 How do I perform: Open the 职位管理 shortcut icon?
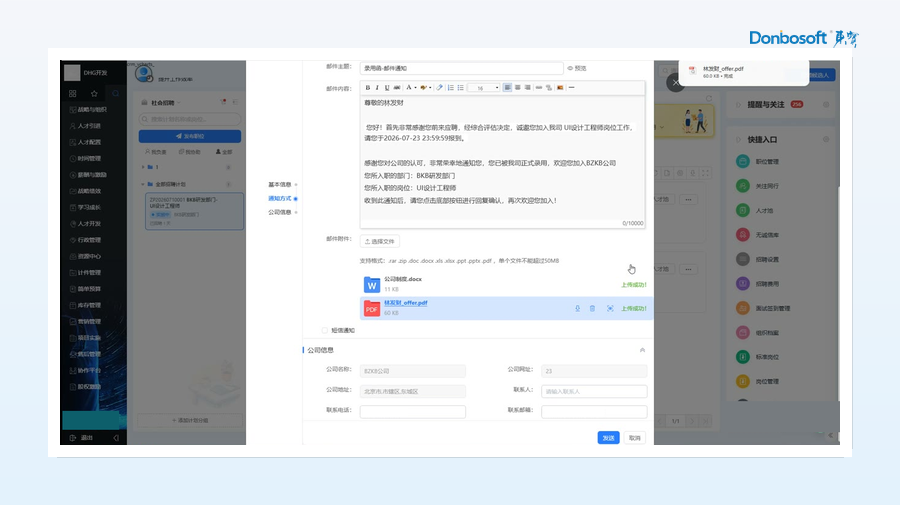click(743, 161)
